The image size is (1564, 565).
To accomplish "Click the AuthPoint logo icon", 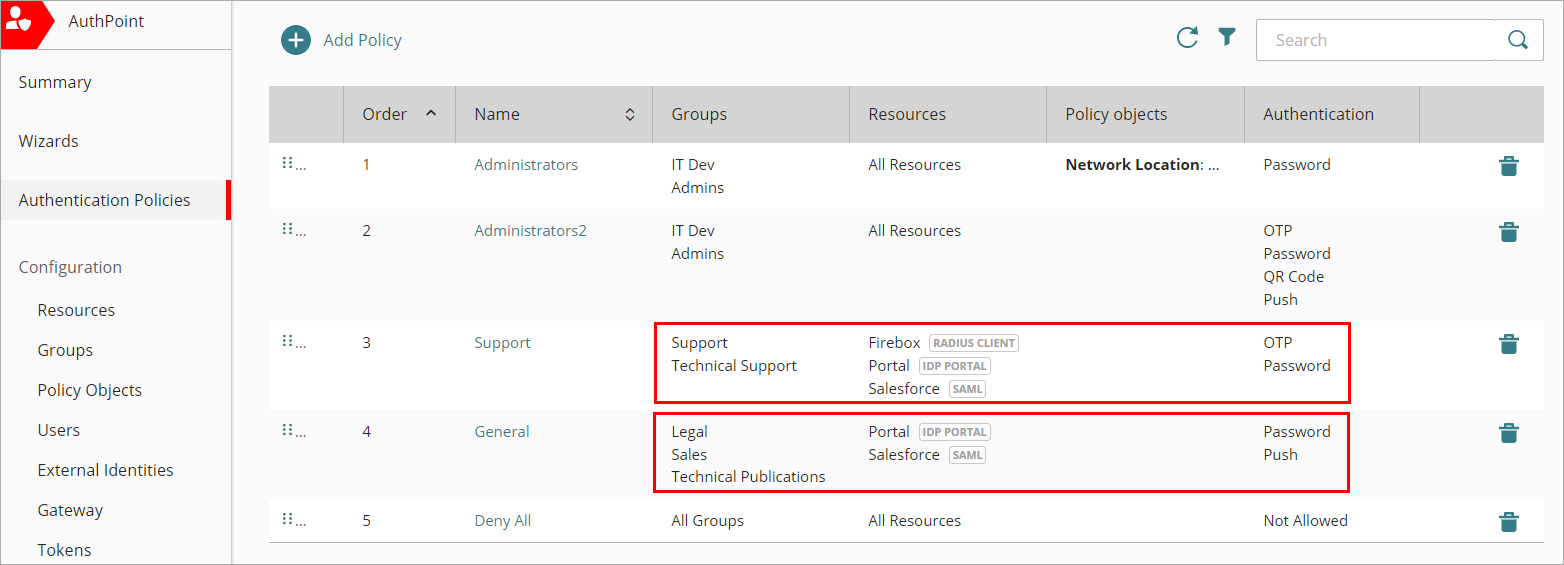I will (19, 22).
